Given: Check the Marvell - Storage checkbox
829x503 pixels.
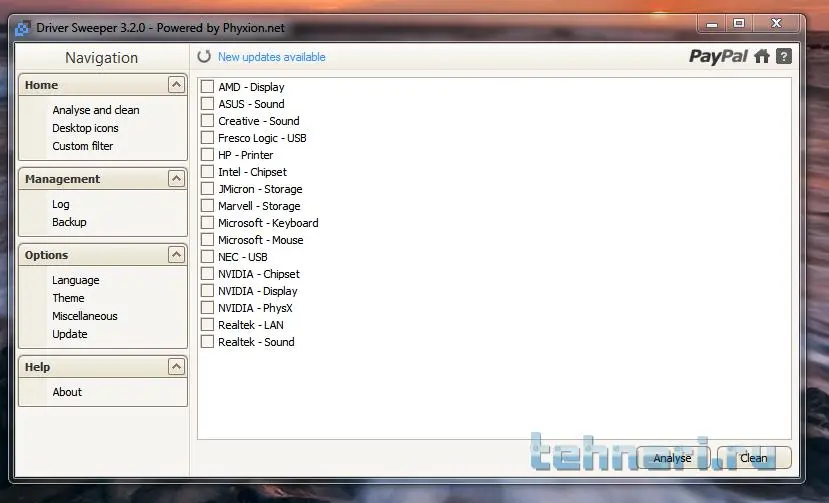Looking at the screenshot, I should [207, 205].
